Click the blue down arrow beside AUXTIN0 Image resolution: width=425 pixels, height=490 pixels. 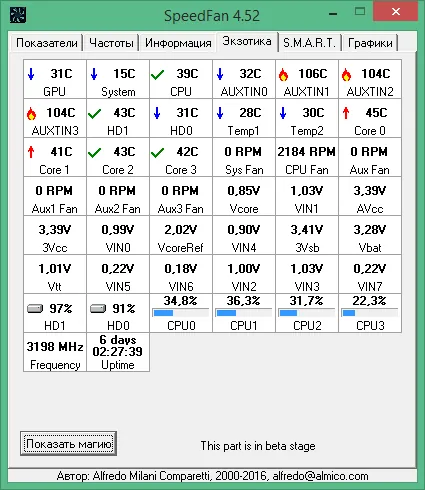pyautogui.click(x=220, y=74)
